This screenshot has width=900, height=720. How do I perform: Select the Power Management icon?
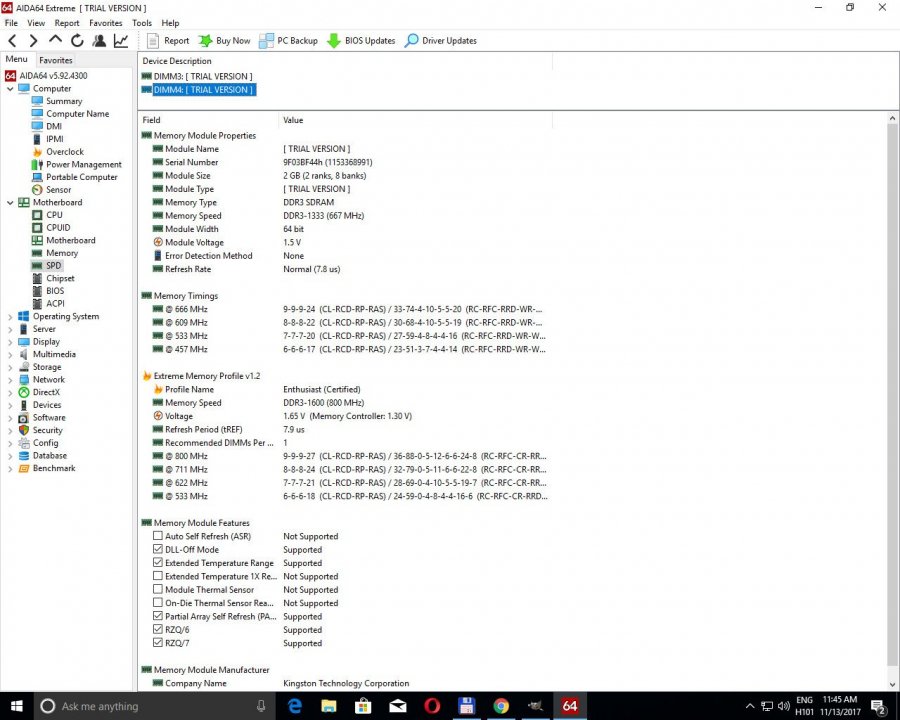coord(37,164)
